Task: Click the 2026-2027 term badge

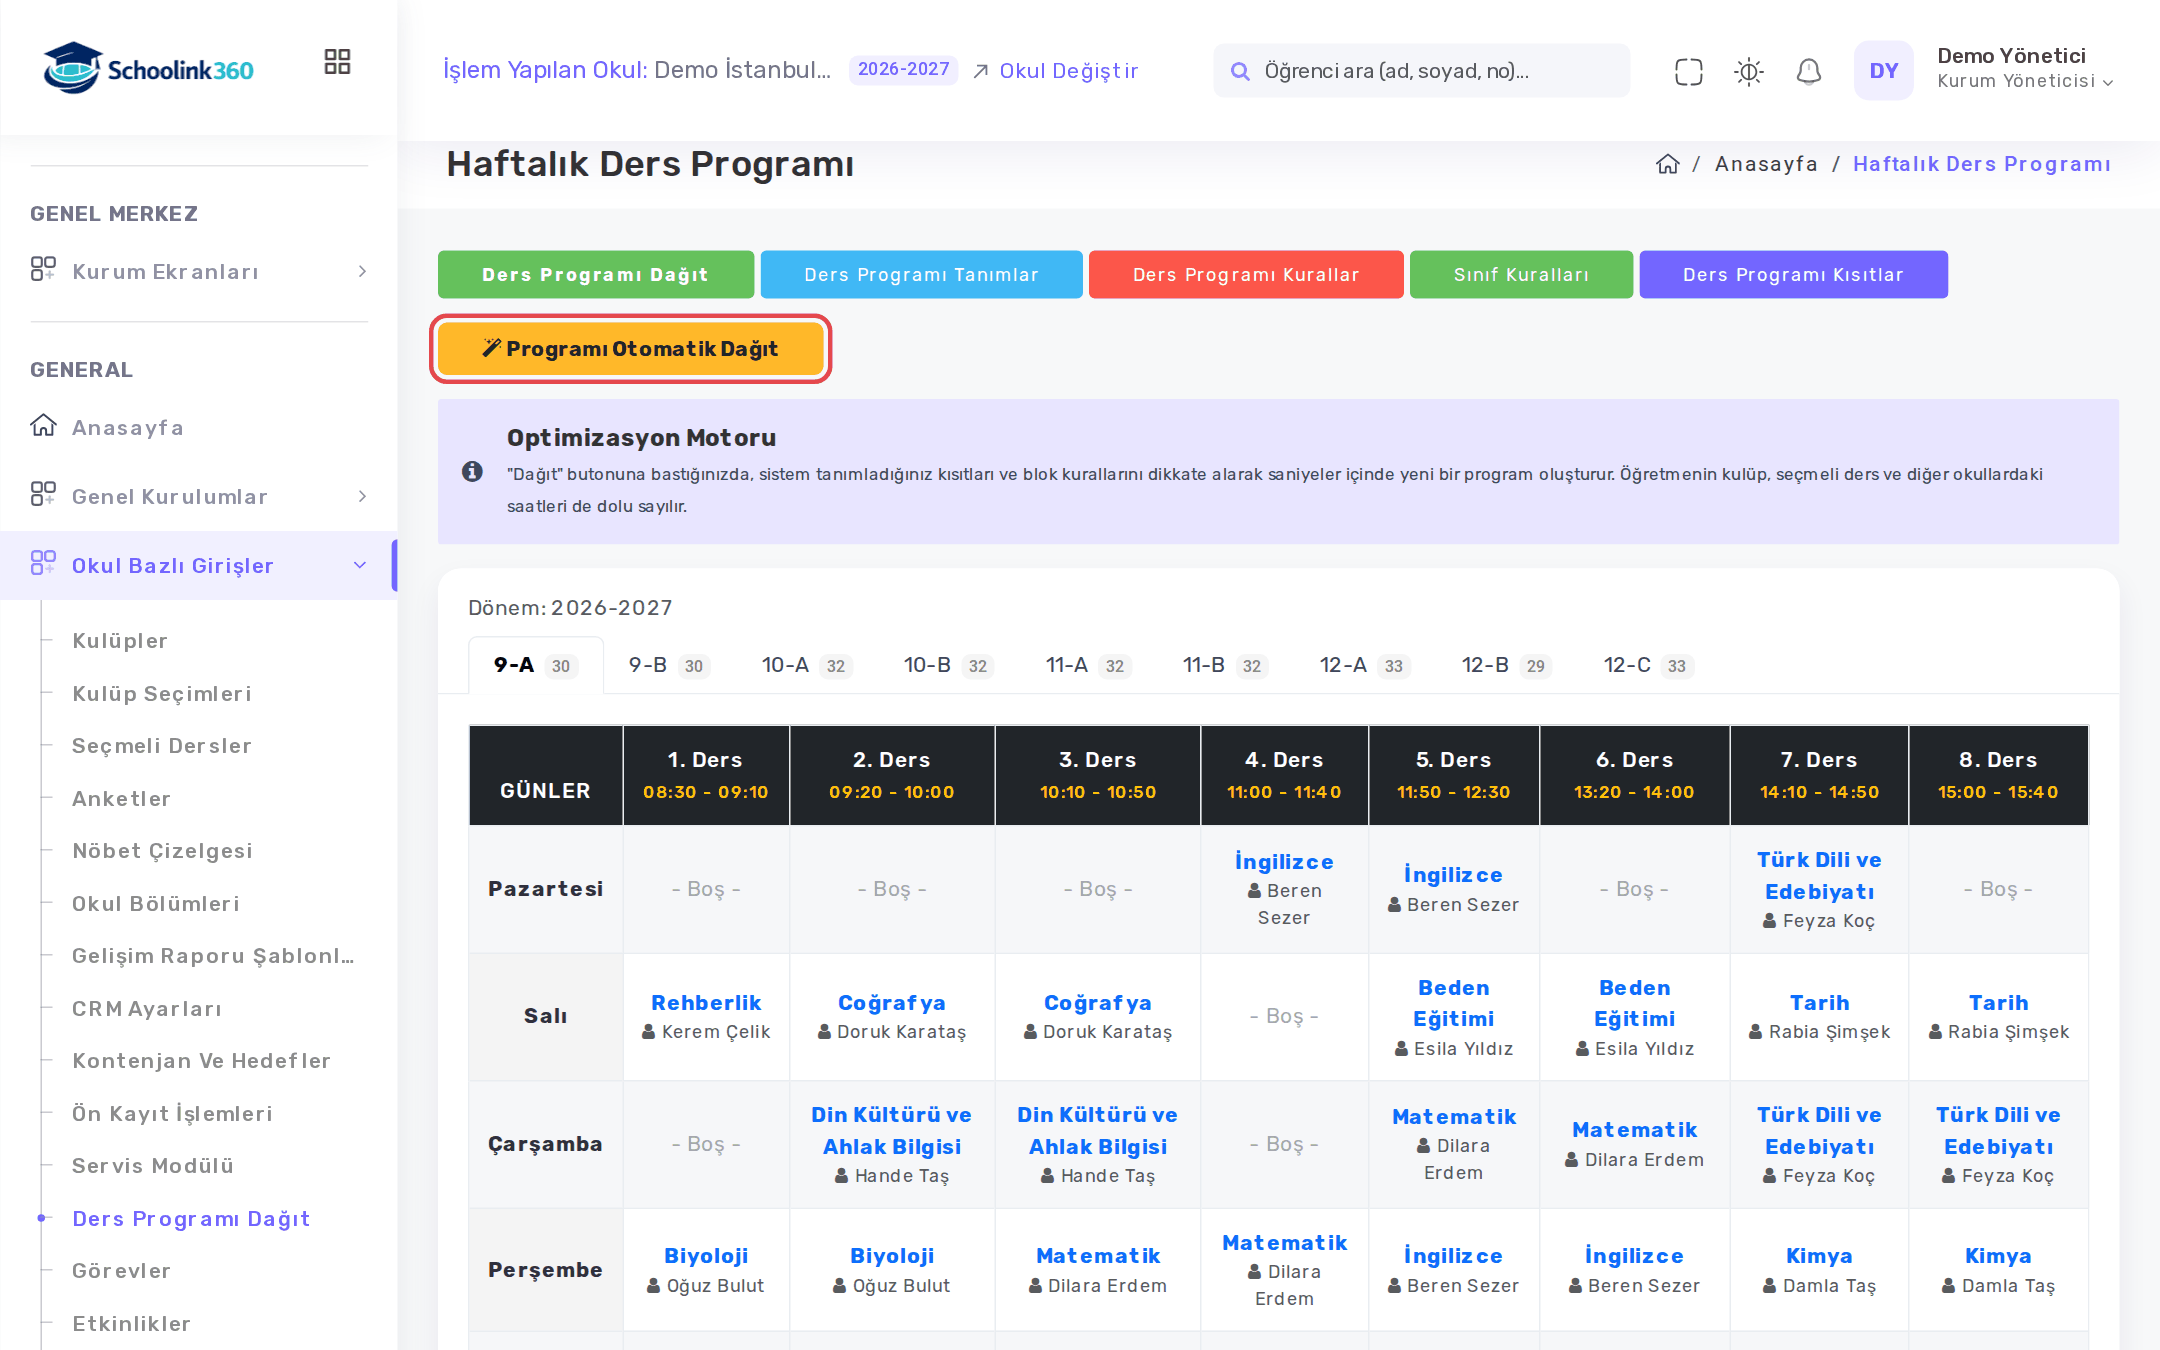Action: coord(903,69)
